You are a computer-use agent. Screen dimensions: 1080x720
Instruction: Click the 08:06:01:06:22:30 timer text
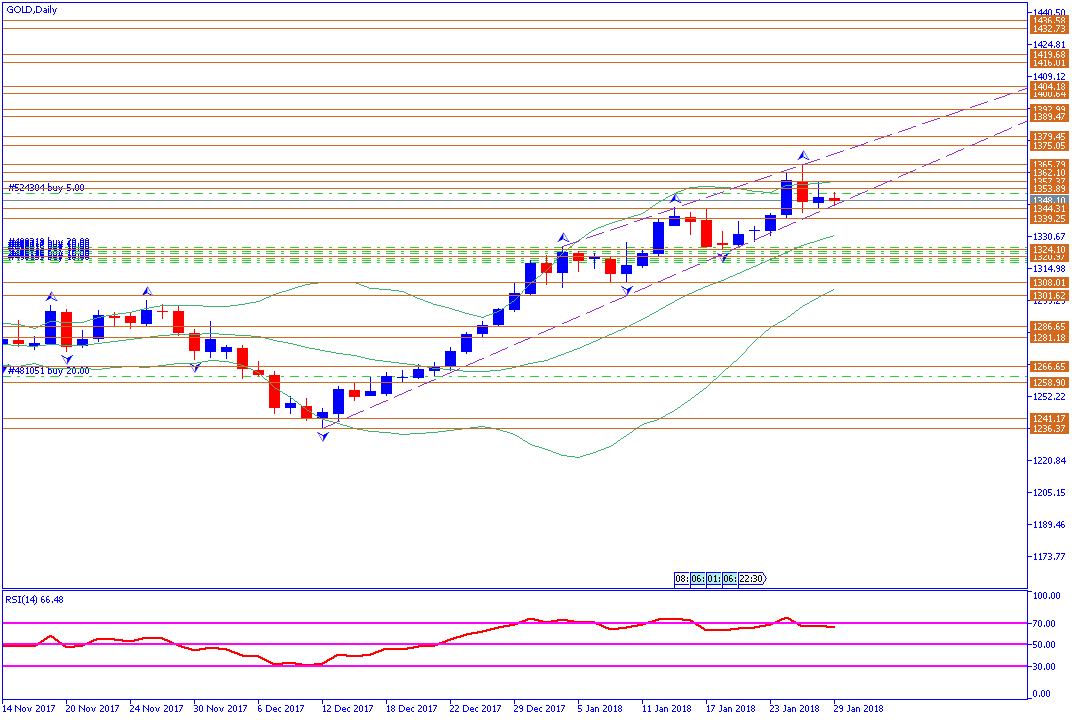coord(720,578)
